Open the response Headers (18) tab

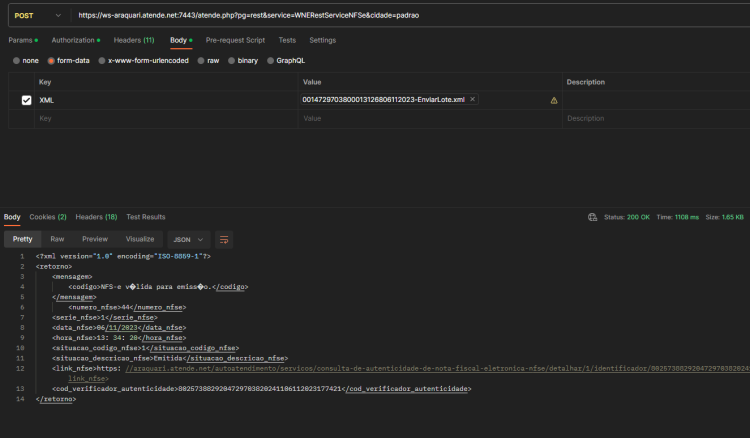click(x=96, y=217)
